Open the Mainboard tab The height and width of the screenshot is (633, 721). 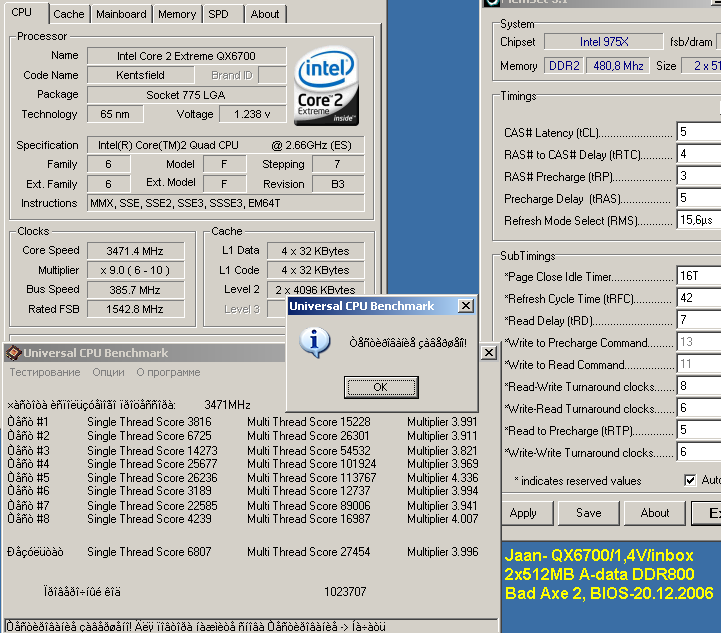121,14
